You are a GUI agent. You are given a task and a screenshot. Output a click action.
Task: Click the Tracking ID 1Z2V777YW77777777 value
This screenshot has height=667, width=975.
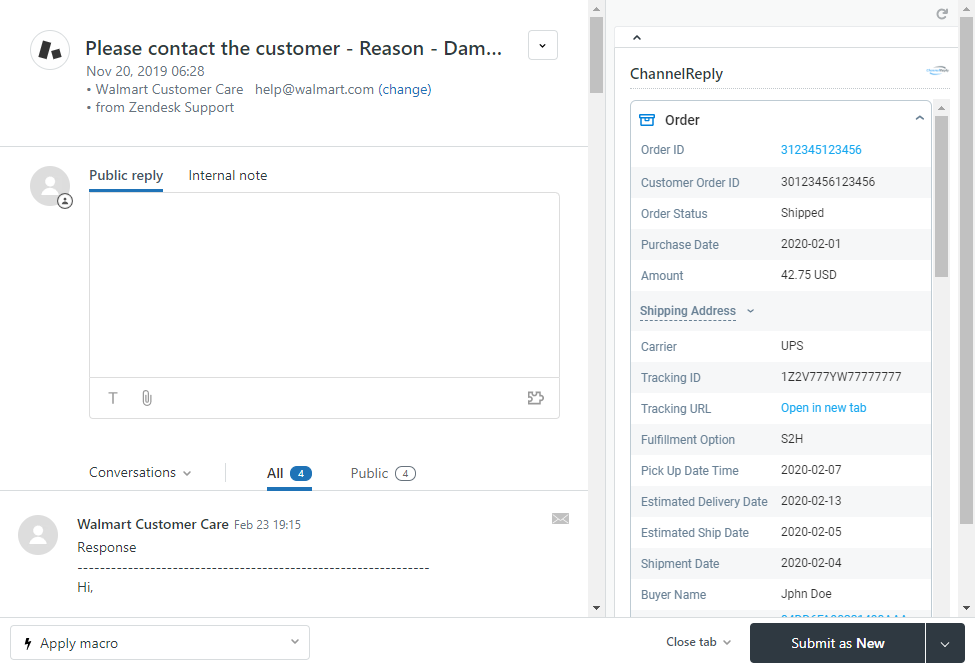[841, 377]
